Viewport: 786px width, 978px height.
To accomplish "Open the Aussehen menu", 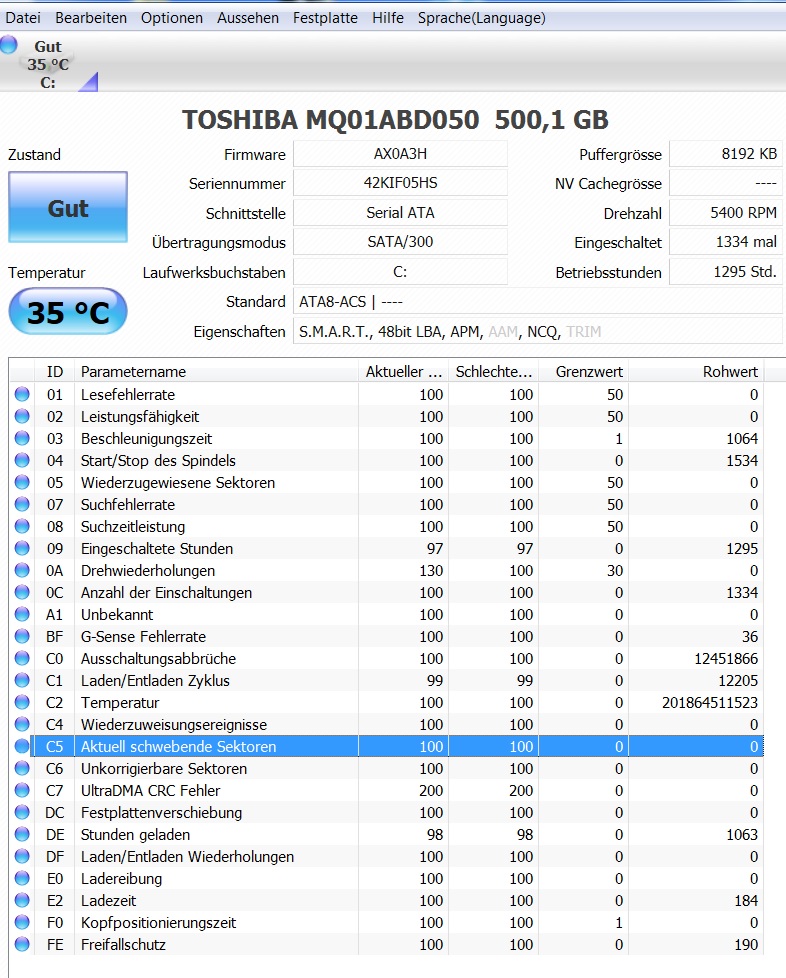I will tap(248, 18).
